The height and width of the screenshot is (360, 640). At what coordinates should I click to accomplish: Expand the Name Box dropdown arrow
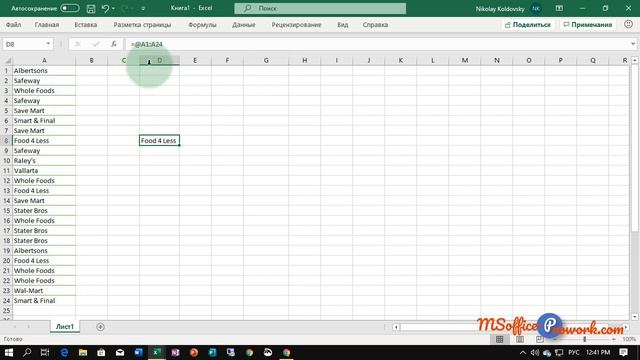(x=48, y=44)
